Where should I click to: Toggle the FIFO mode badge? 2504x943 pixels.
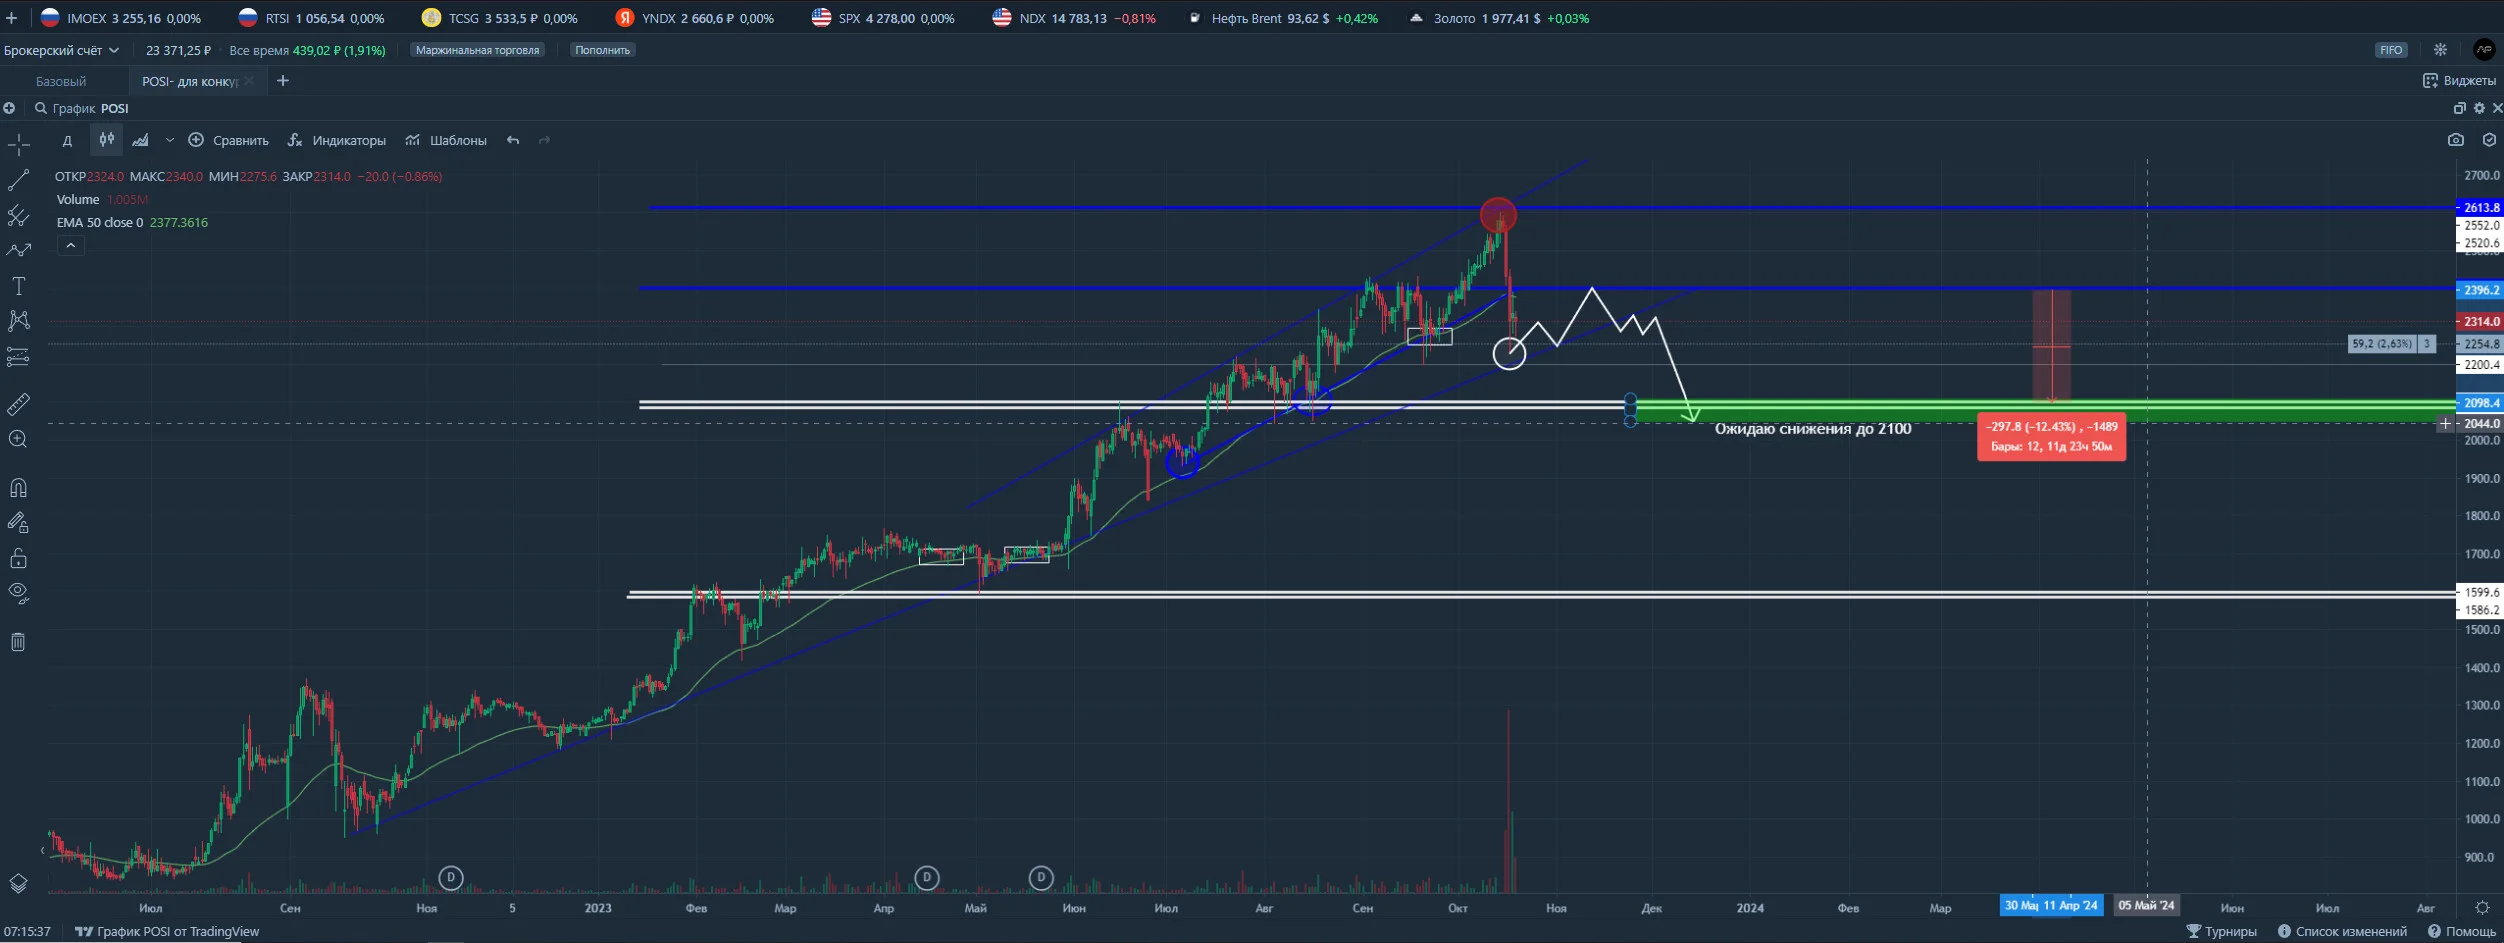tap(2391, 50)
